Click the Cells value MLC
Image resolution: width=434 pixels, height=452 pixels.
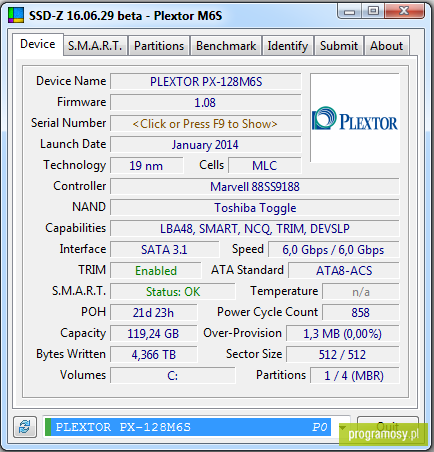[x=265, y=166]
